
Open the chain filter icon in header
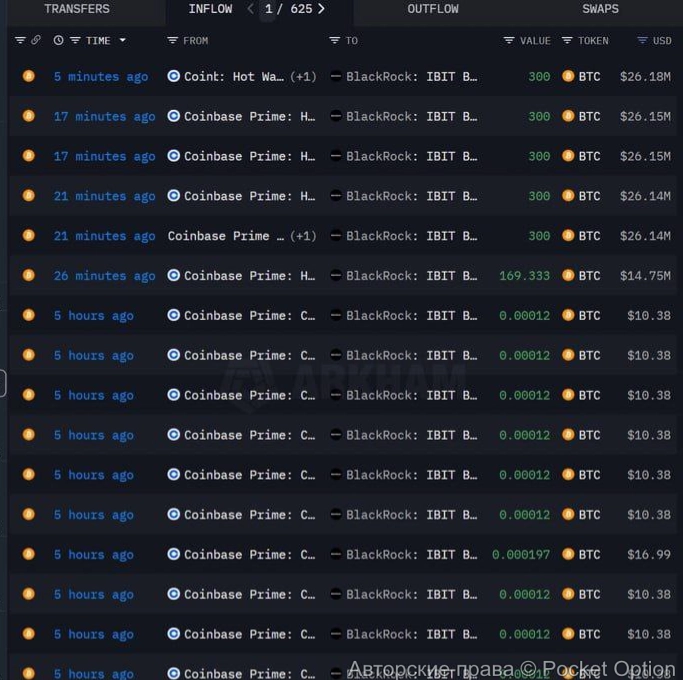click(20, 41)
